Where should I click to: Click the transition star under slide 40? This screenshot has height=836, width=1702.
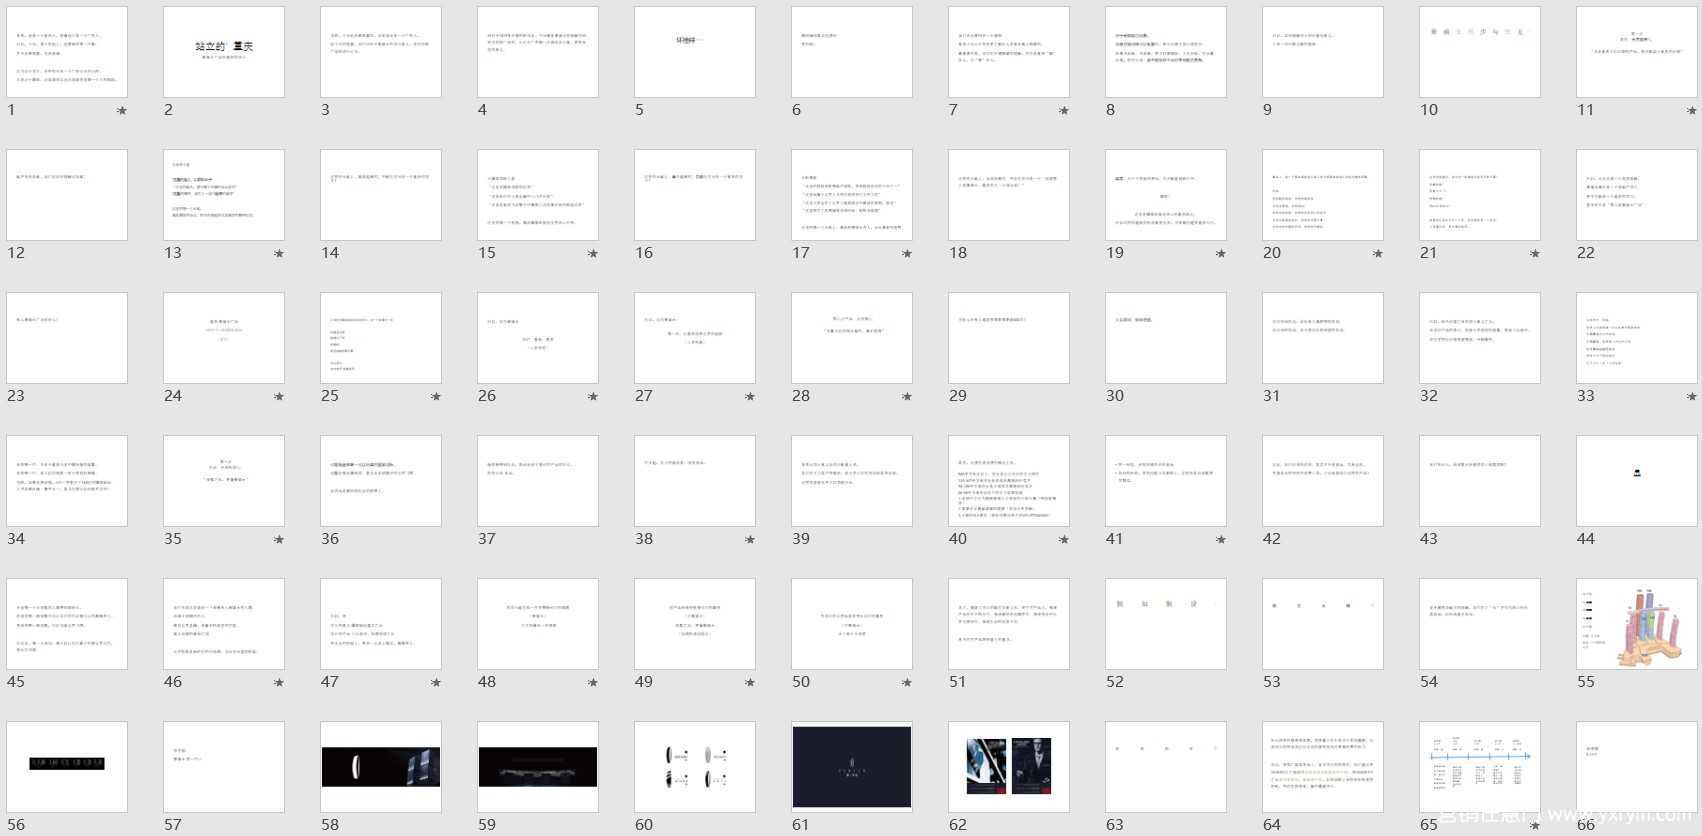(1064, 540)
